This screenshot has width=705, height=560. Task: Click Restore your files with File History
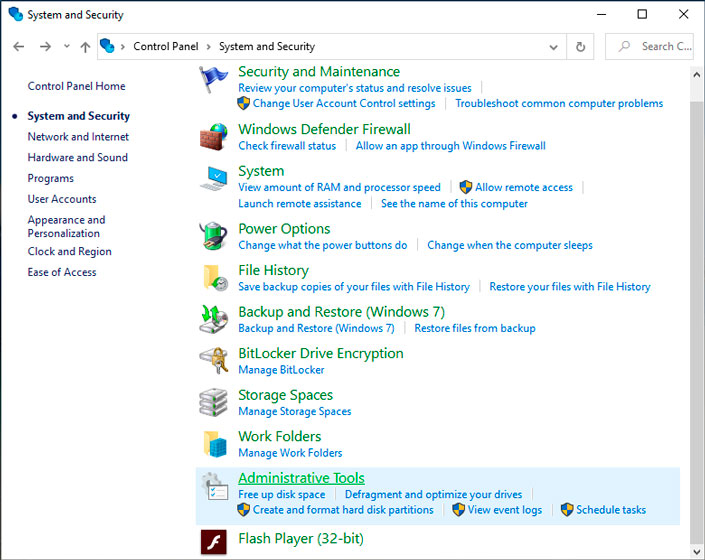570,287
